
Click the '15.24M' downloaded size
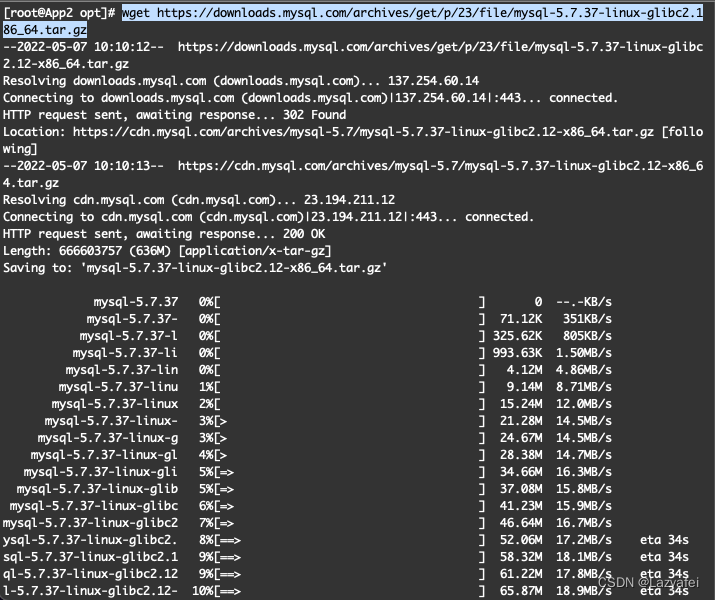click(x=521, y=404)
